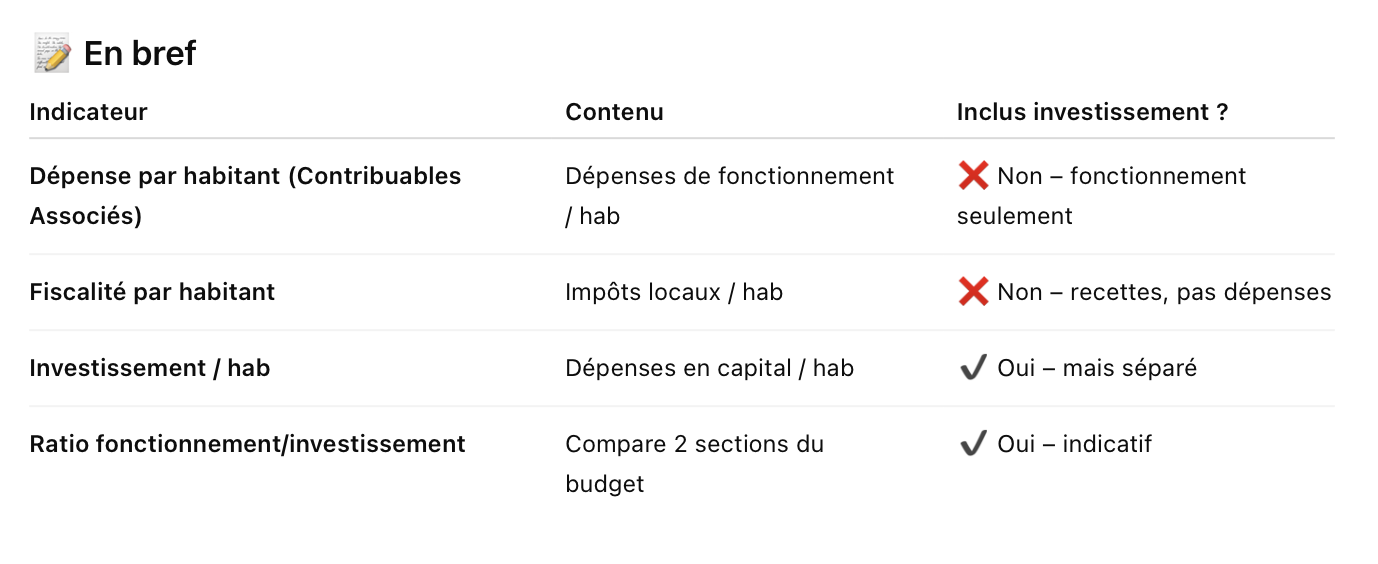
Task: Click the Dépenses en capital / hab cell
Action: point(709,368)
